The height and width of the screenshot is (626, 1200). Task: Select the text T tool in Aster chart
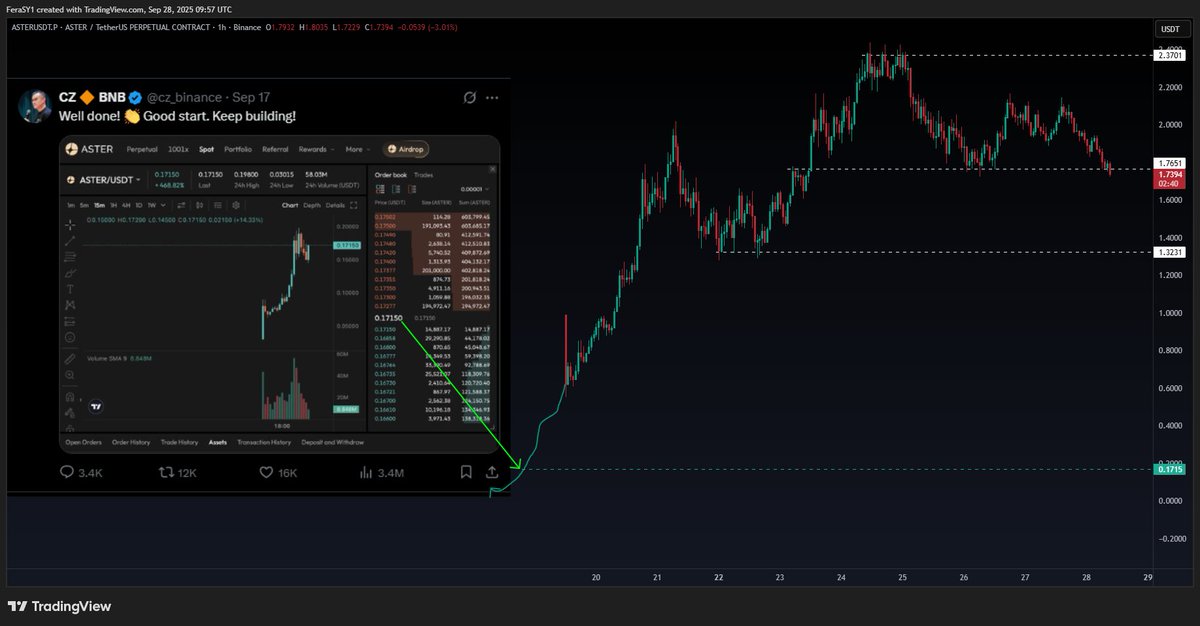click(x=70, y=289)
